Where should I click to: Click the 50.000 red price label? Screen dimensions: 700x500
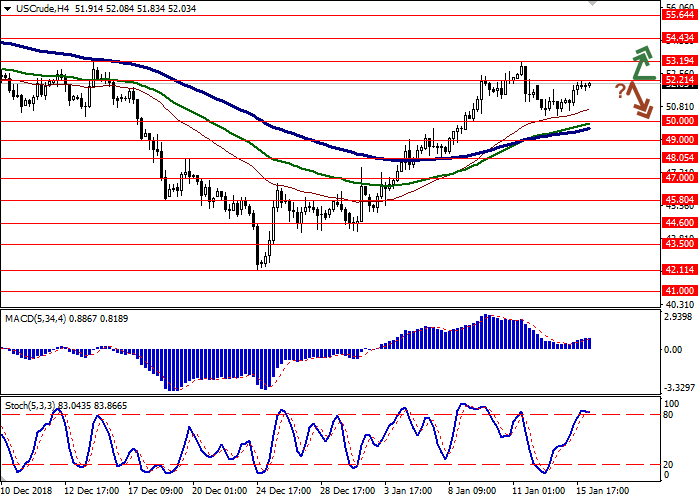679,121
